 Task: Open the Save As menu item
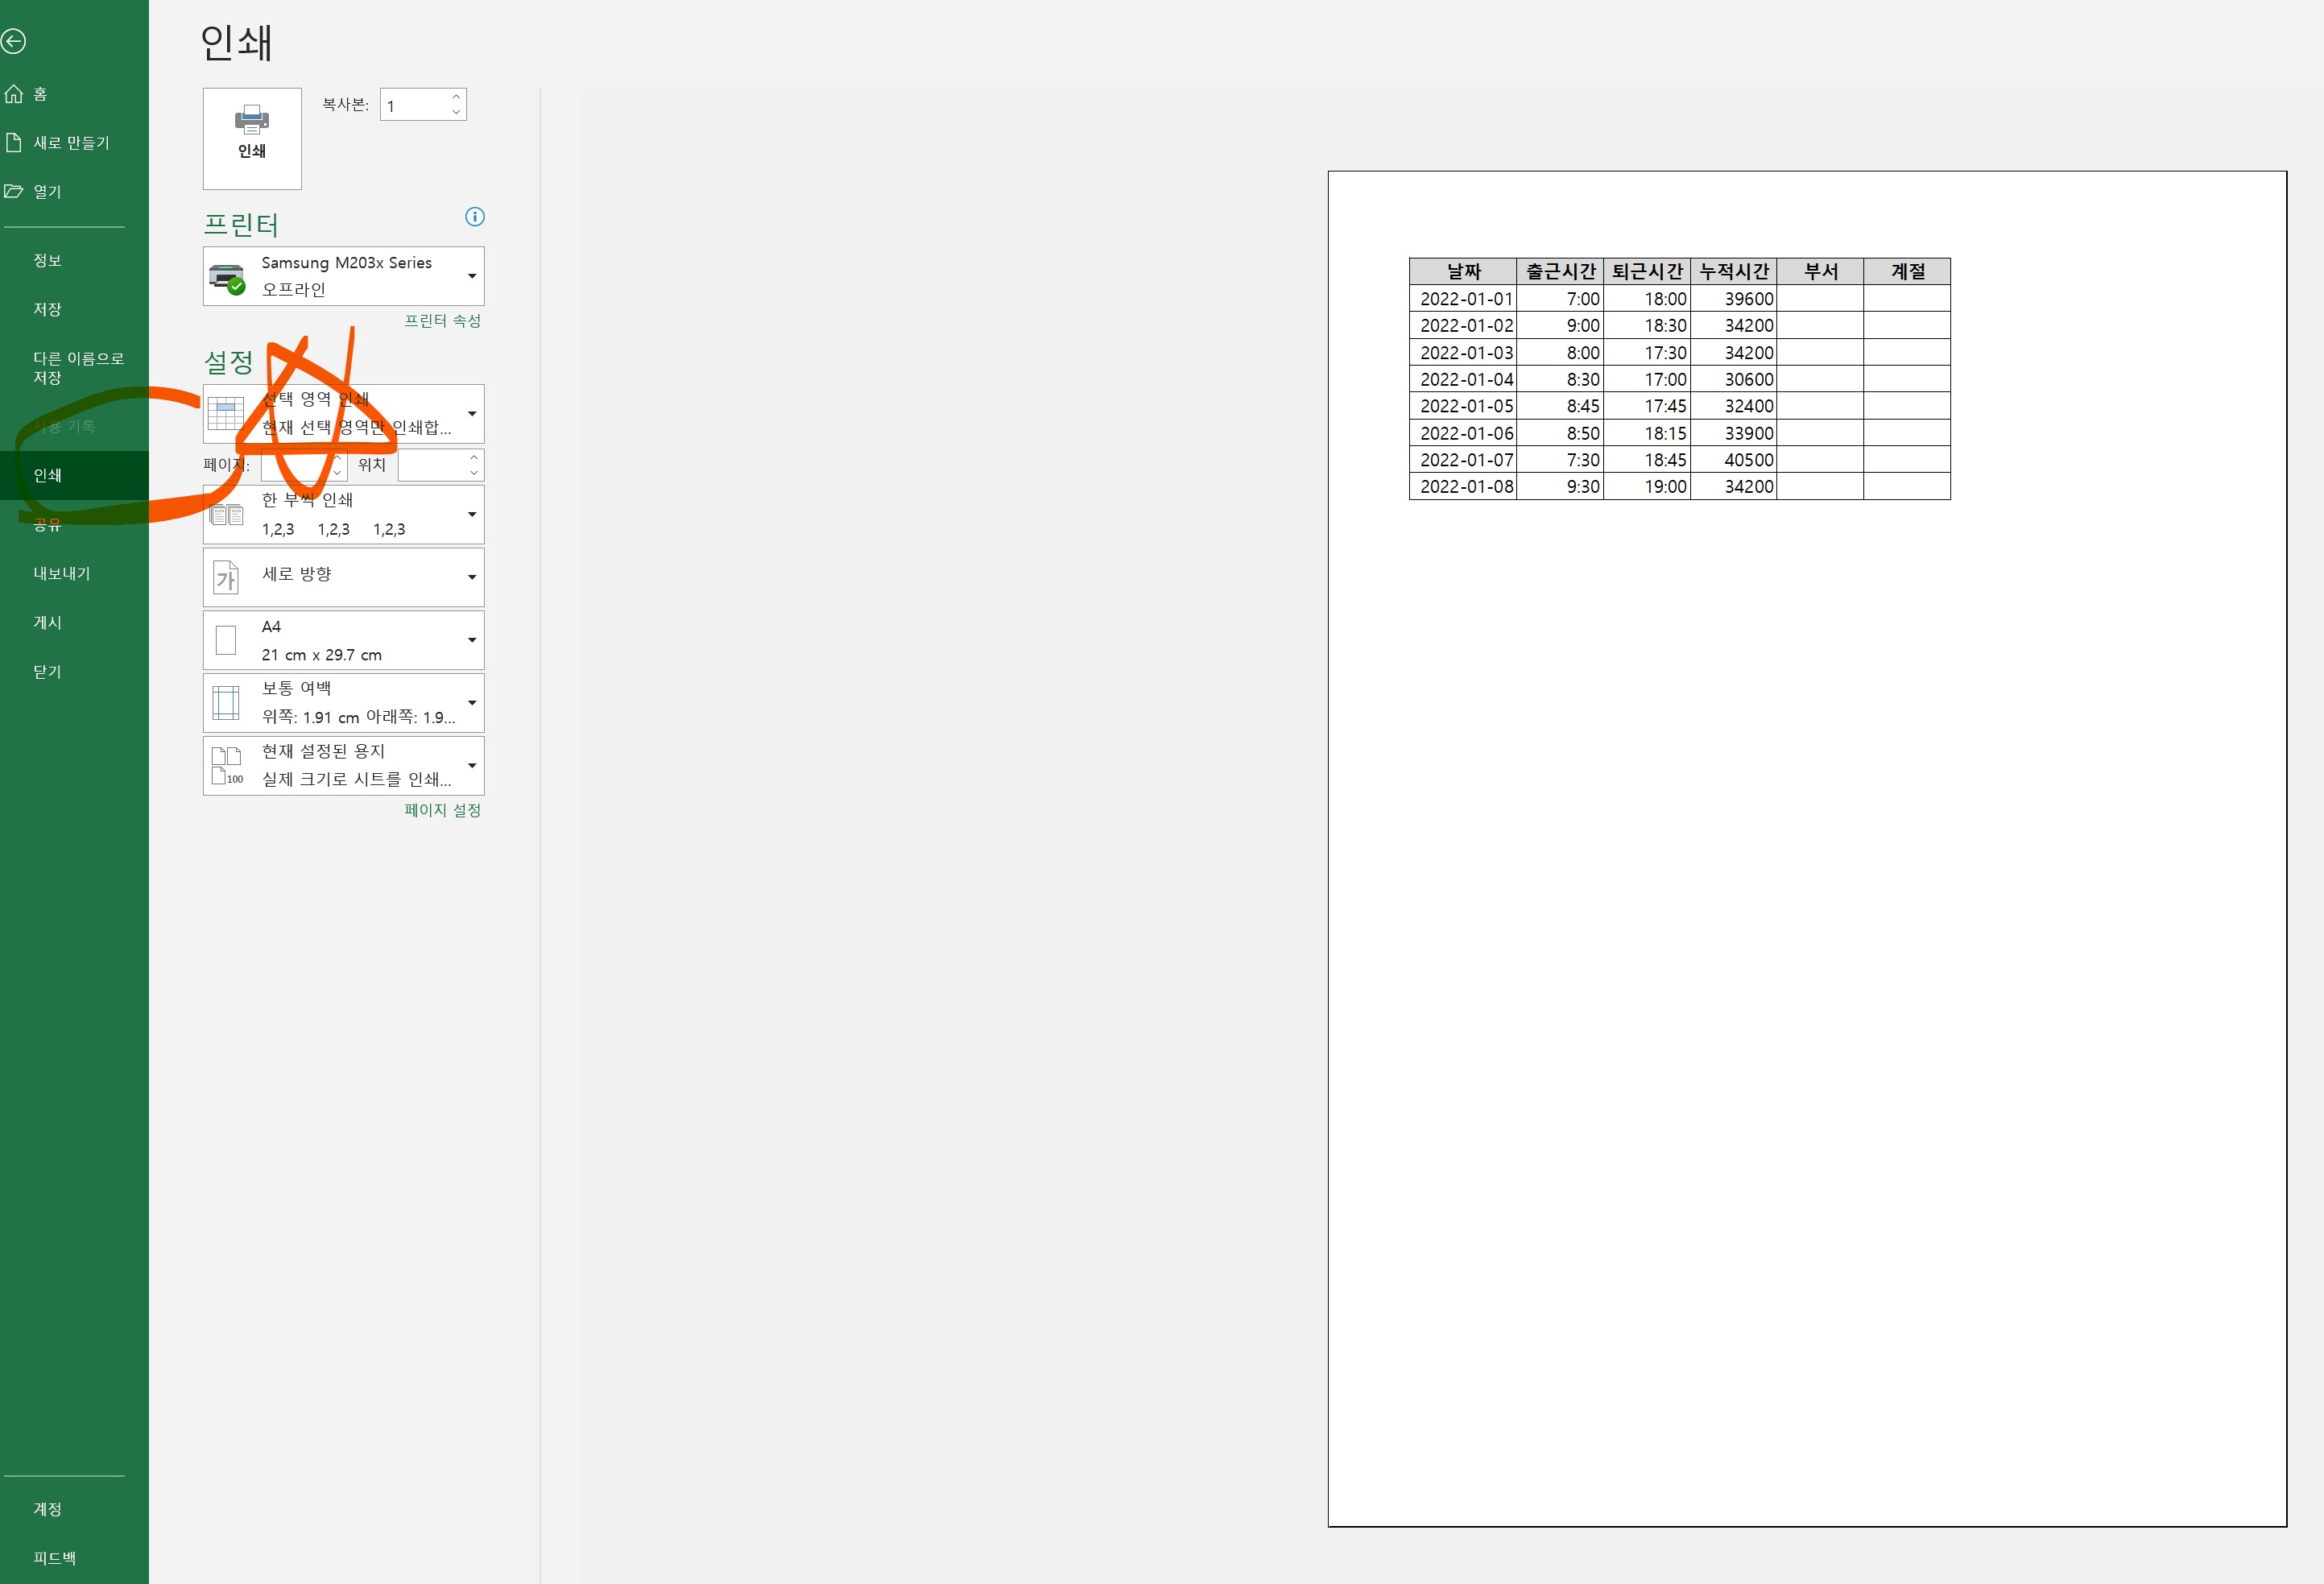click(x=78, y=367)
